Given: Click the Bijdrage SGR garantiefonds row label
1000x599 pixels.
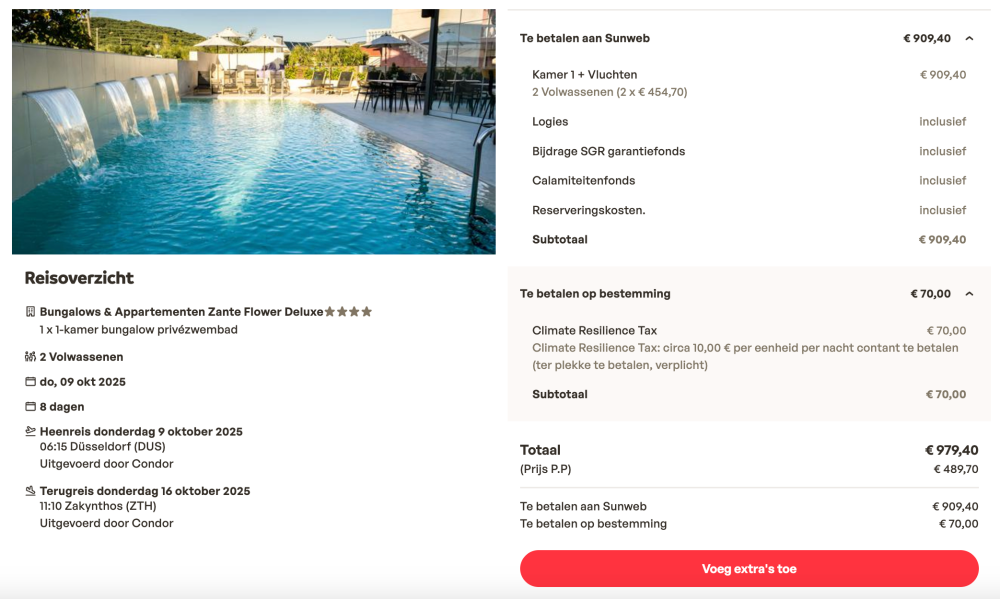Looking at the screenshot, I should [x=608, y=152].
